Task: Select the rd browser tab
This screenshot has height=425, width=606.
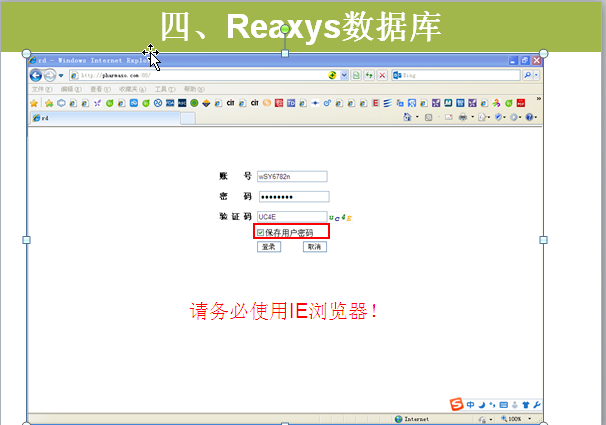Action: 105,118
